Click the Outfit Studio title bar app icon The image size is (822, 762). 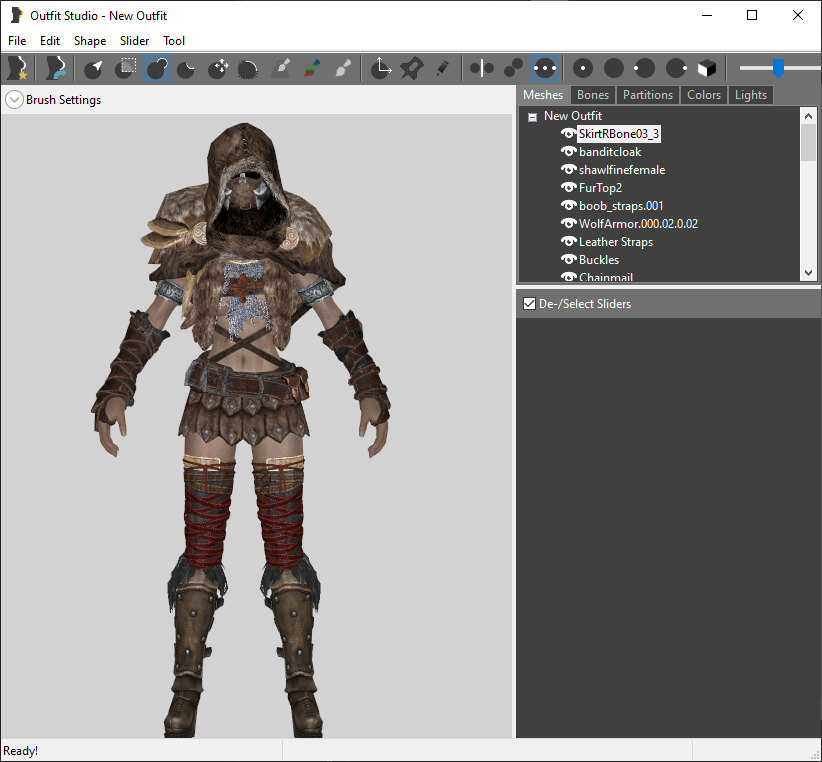[x=16, y=15]
